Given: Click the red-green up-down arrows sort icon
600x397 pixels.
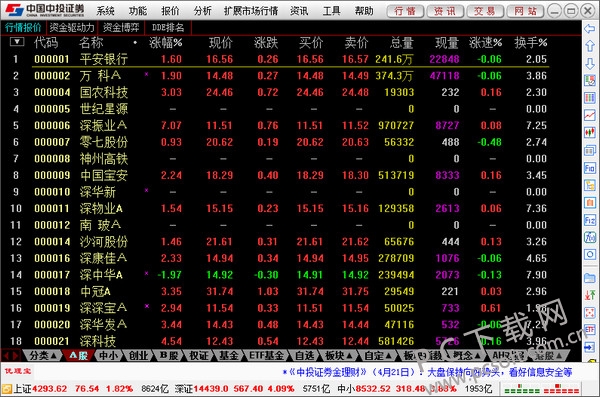Looking at the screenshot, I should [590, 295].
